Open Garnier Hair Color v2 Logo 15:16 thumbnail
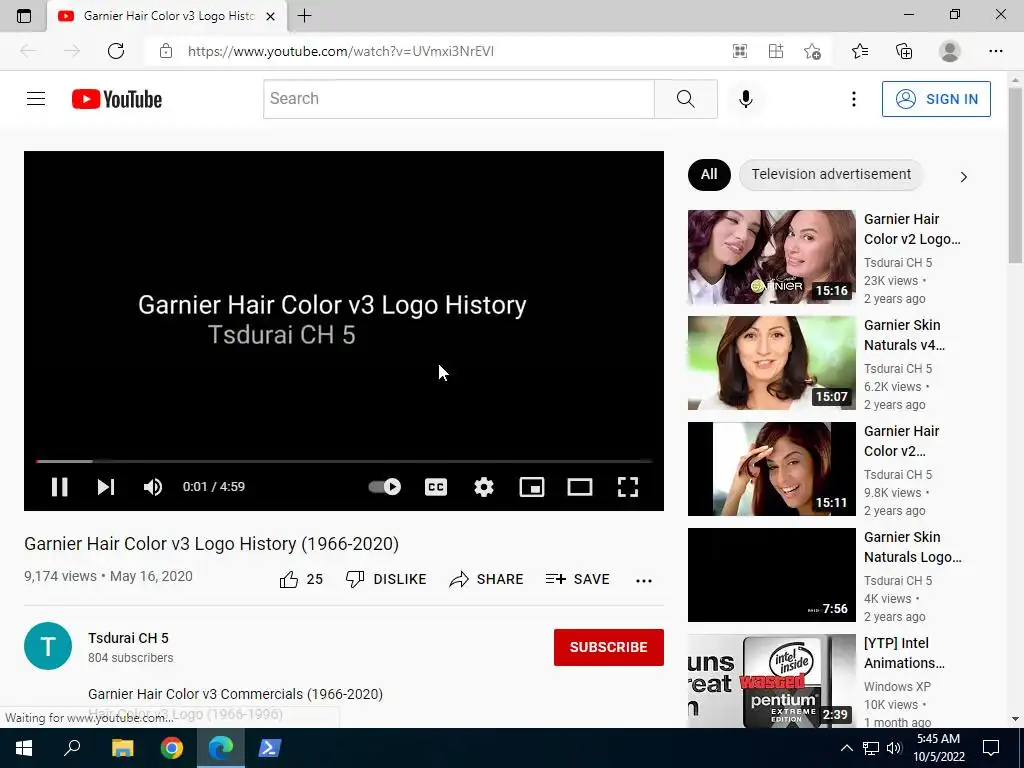This screenshot has height=768, width=1024. click(771, 257)
